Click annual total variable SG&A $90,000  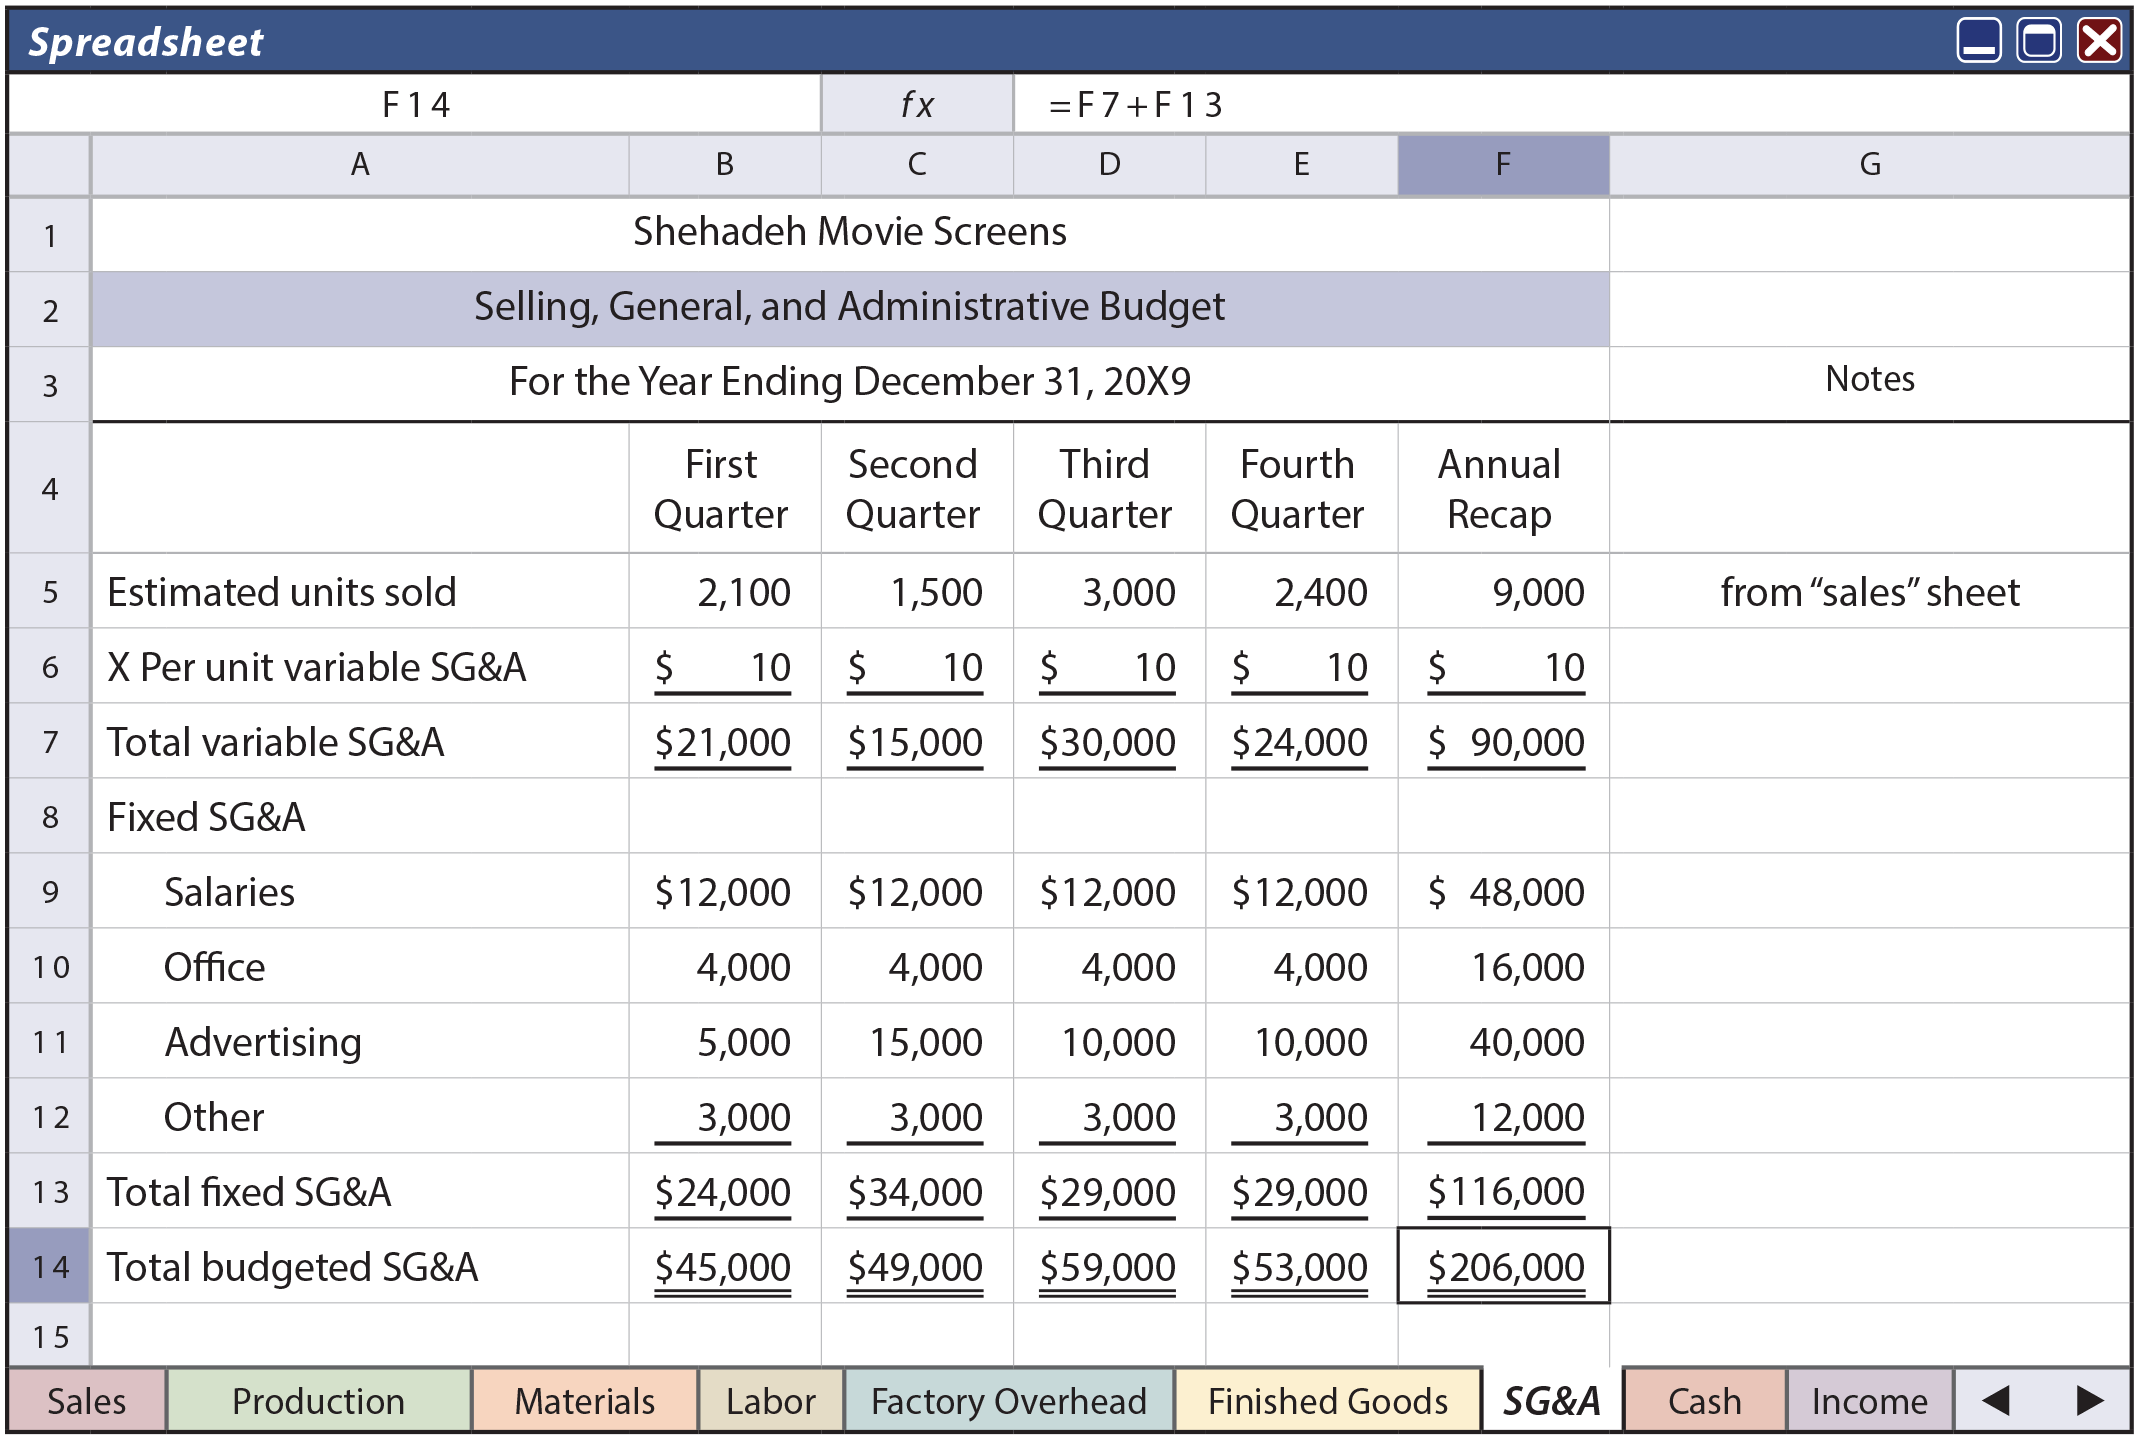pyautogui.click(x=1503, y=741)
